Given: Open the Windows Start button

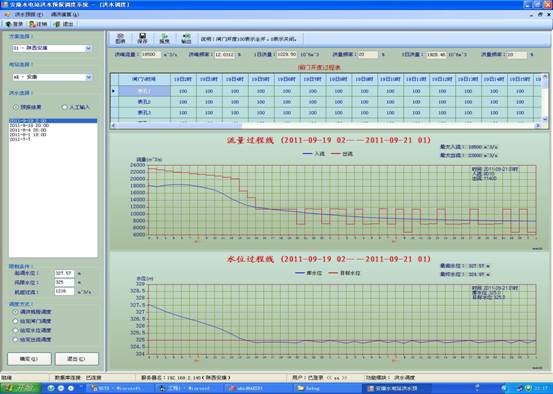Looking at the screenshot, I should pos(20,388).
